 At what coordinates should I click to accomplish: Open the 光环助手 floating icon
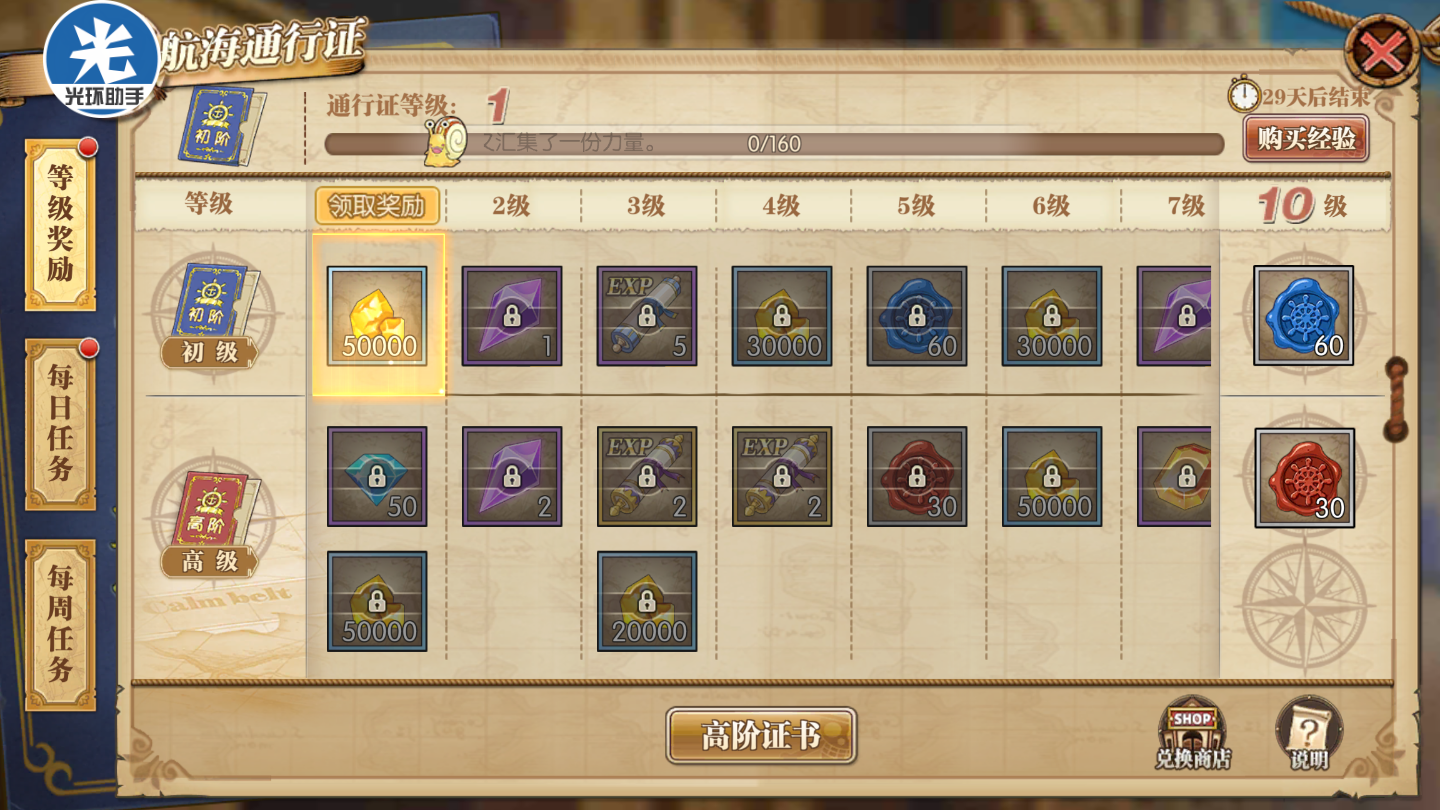[102, 59]
